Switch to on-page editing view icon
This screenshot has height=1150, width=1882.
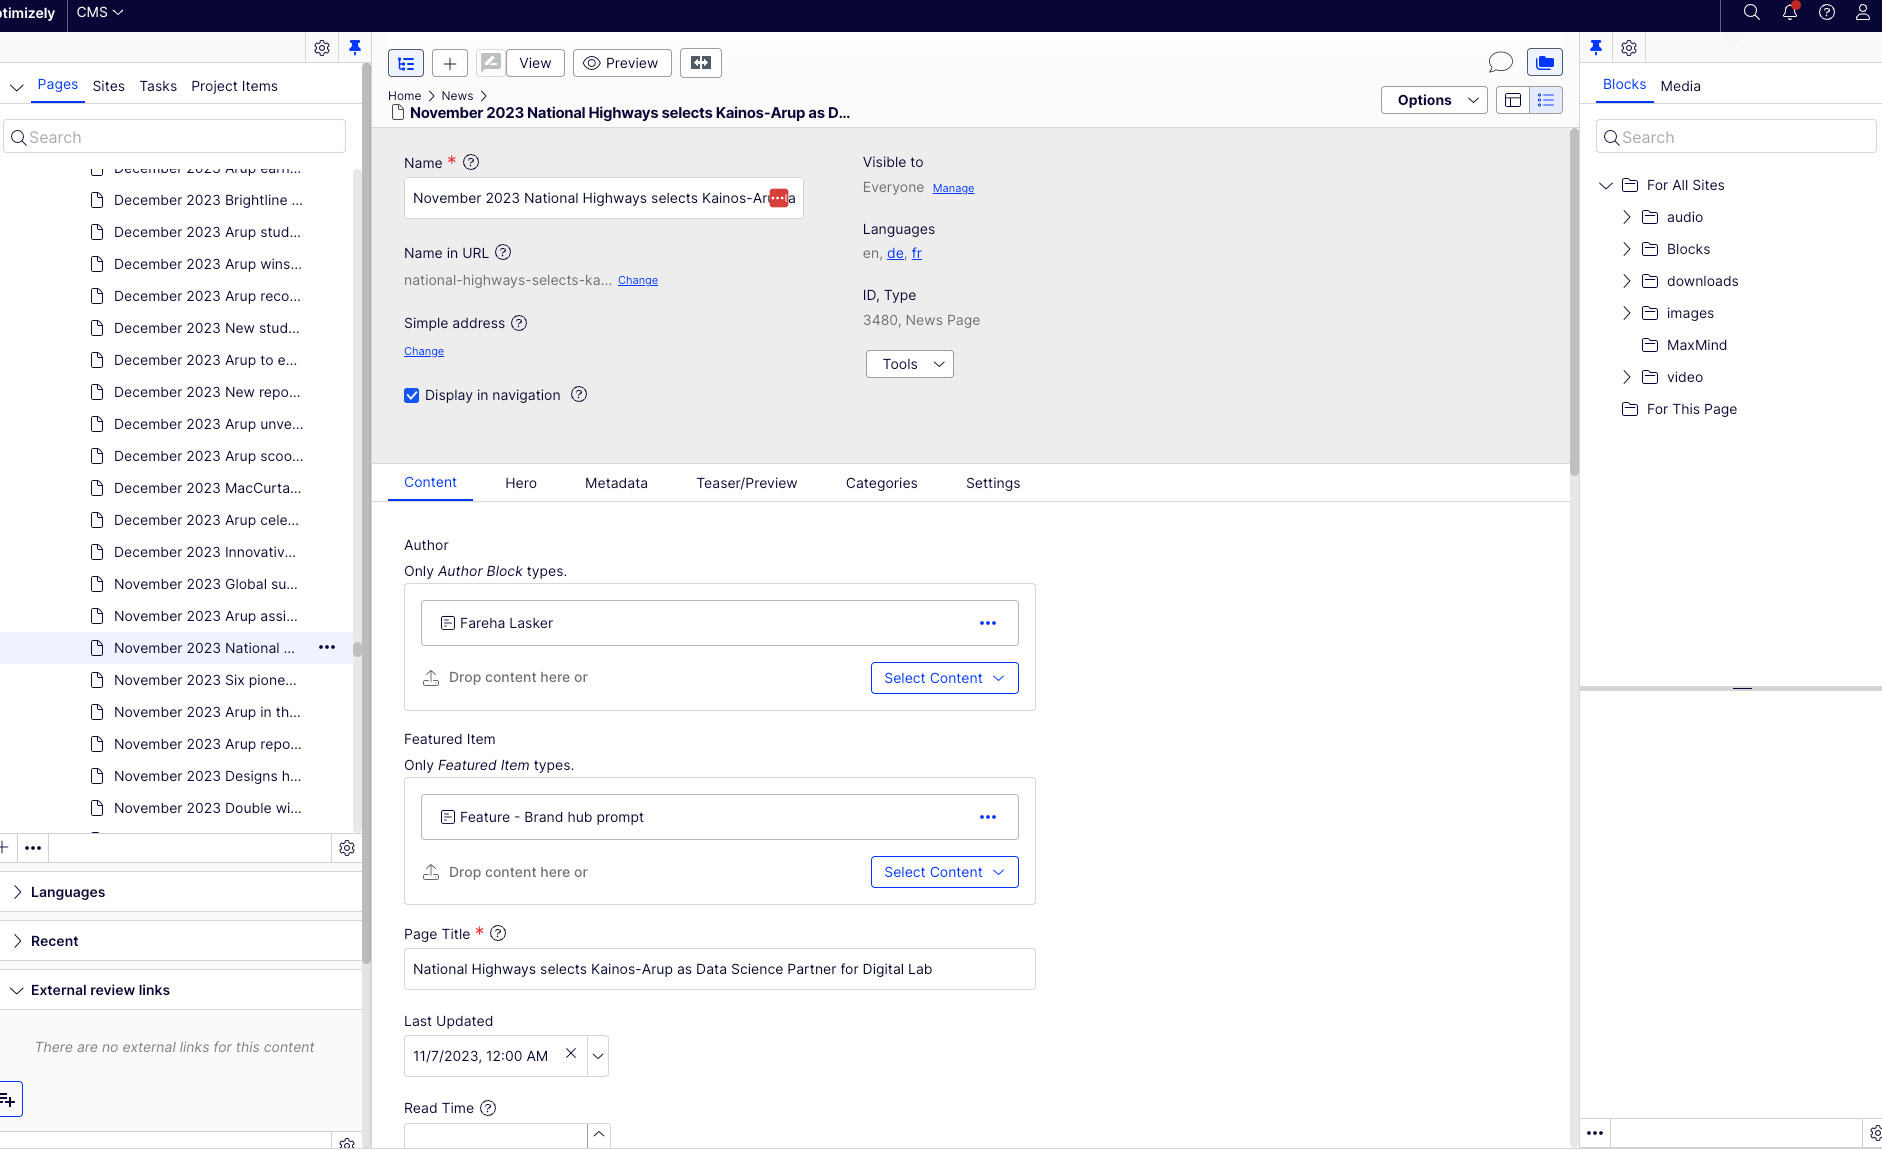[x=1513, y=100]
